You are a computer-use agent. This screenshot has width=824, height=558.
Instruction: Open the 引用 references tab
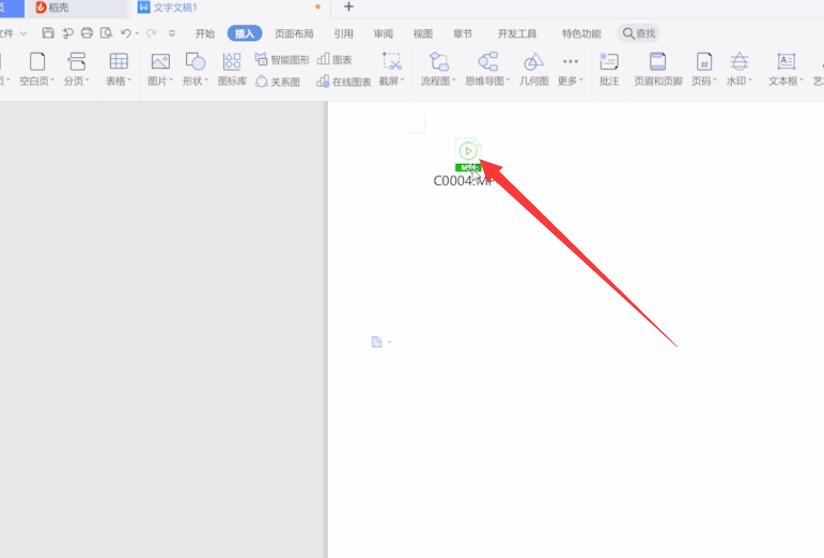(x=344, y=34)
